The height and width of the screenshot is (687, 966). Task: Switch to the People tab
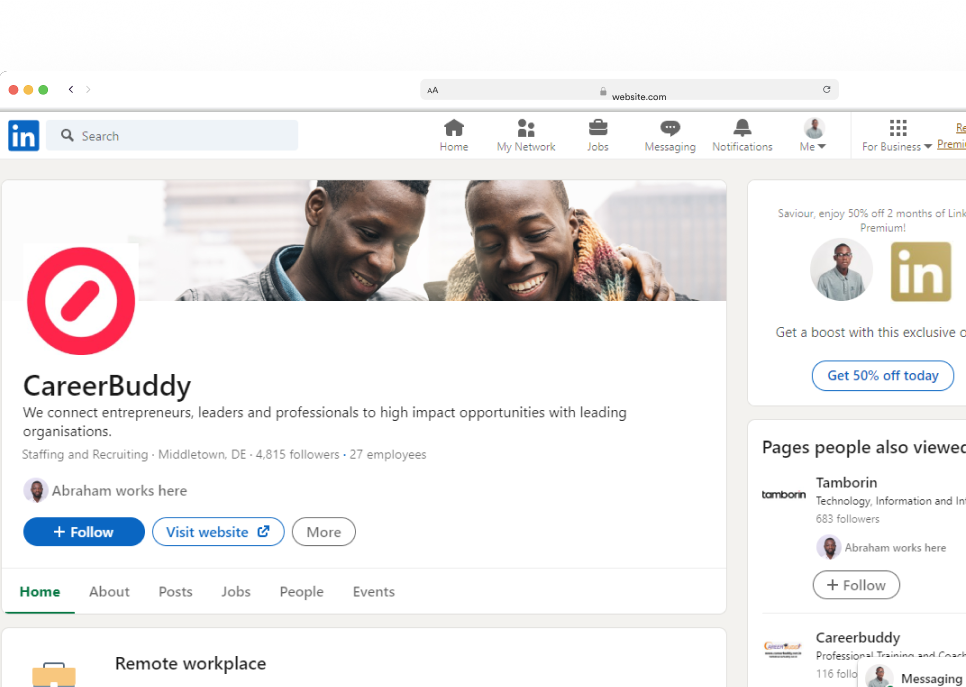tap(301, 591)
